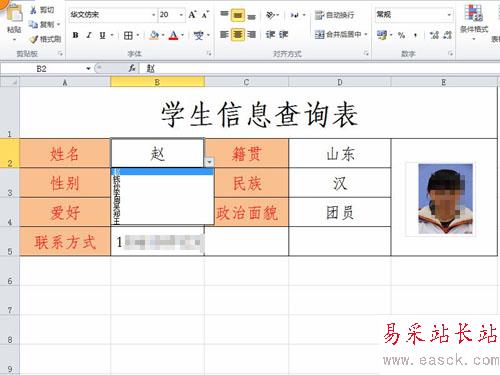Image resolution: width=500 pixels, height=375 pixels.
Task: Expand the Paste options arrow
Action: [x=14, y=40]
